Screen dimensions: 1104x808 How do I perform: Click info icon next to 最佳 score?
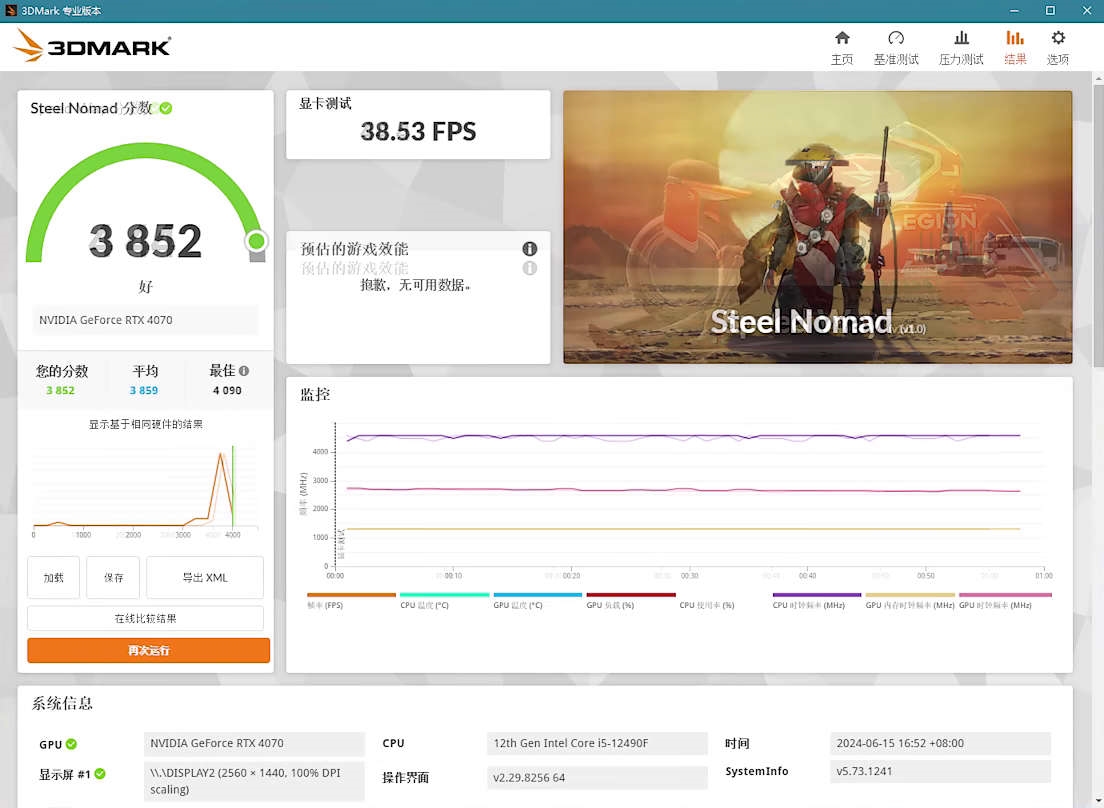click(x=244, y=371)
